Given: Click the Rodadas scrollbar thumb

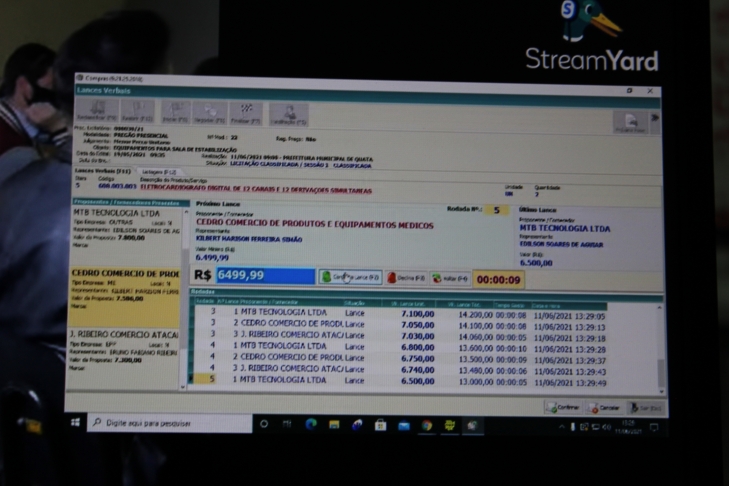Looking at the screenshot, I should [x=661, y=373].
